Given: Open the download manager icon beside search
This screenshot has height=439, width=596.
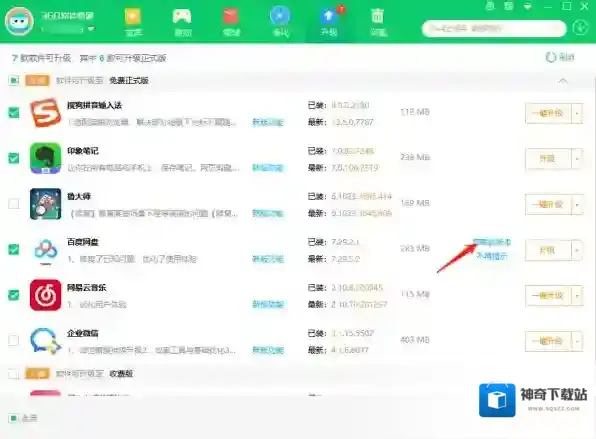Looking at the screenshot, I should pyautogui.click(x=580, y=29).
